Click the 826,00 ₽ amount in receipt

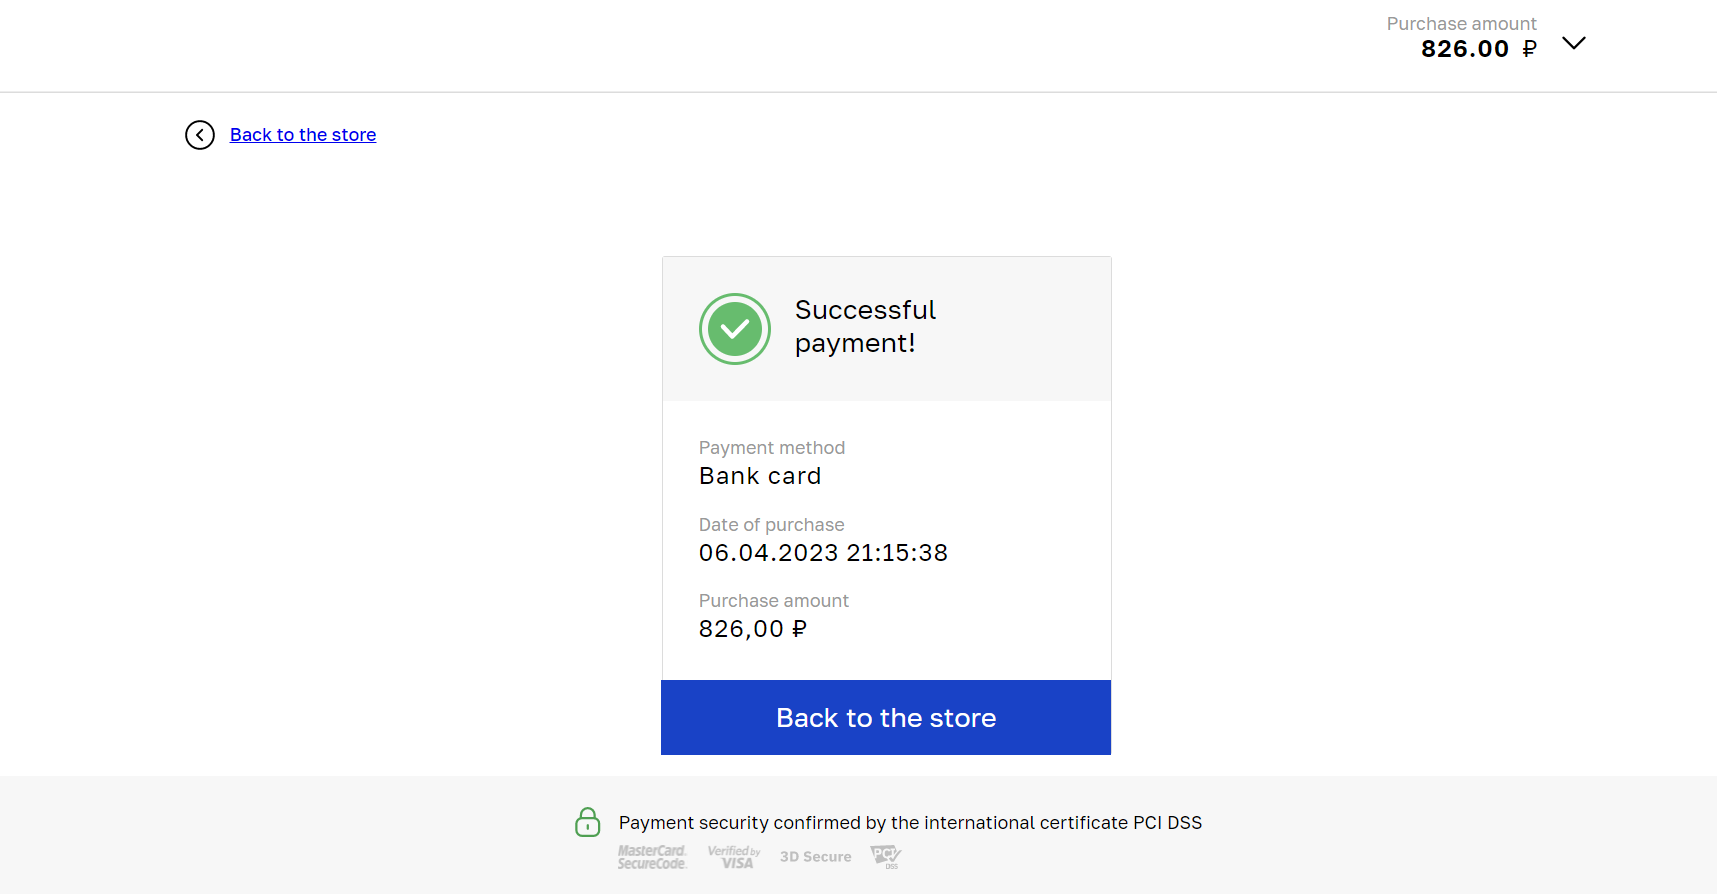753,629
